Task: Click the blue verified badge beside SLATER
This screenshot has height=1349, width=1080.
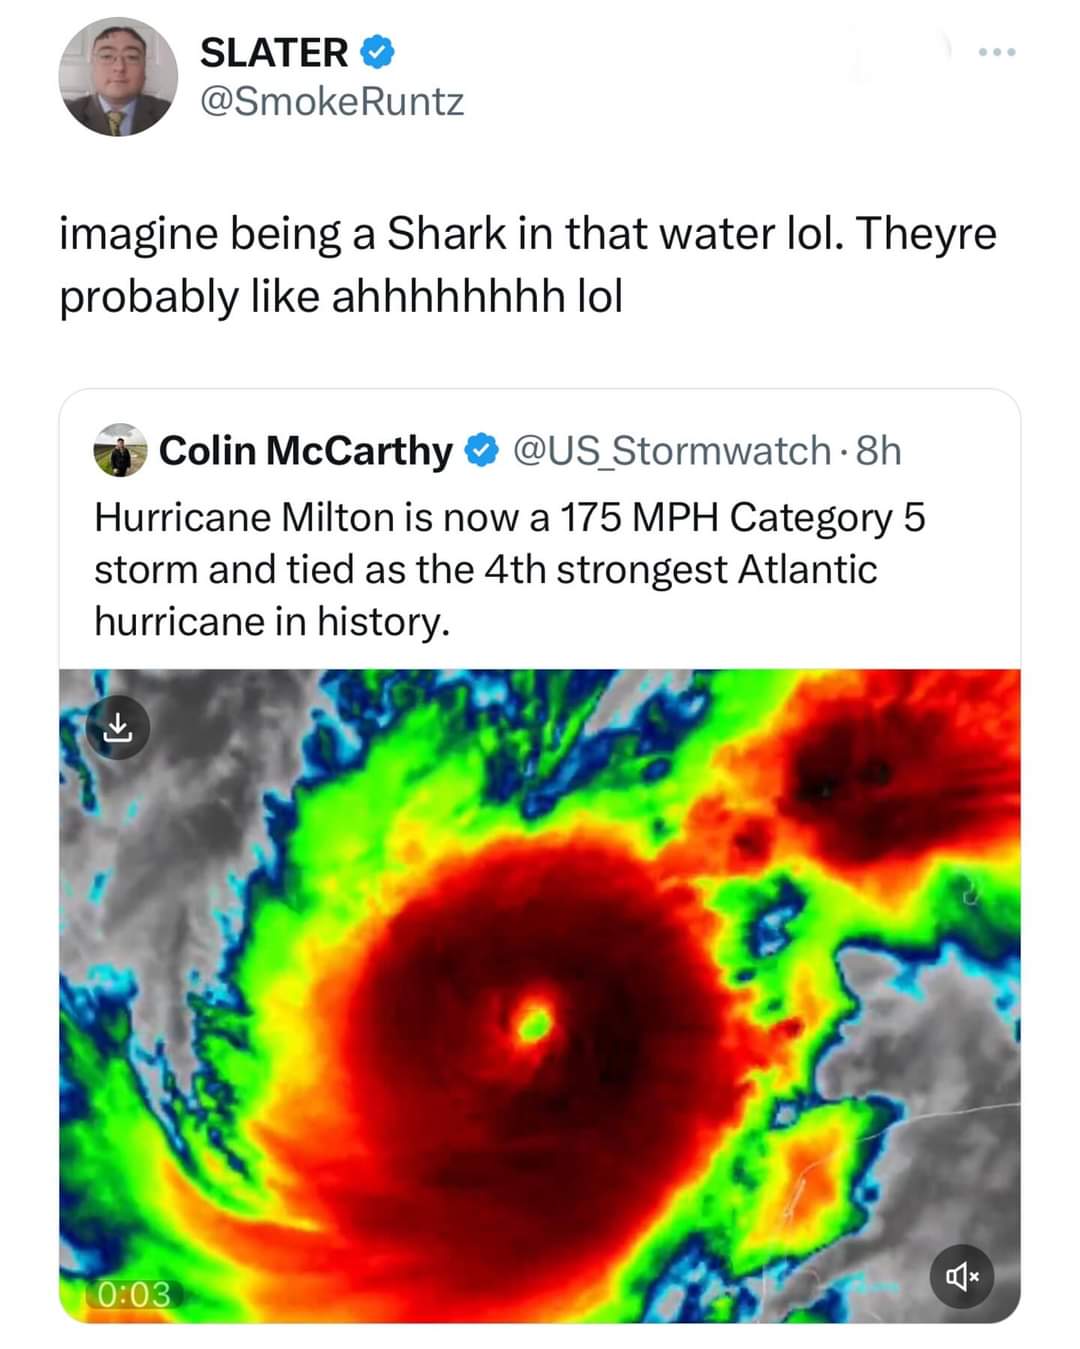Action: pyautogui.click(x=377, y=53)
